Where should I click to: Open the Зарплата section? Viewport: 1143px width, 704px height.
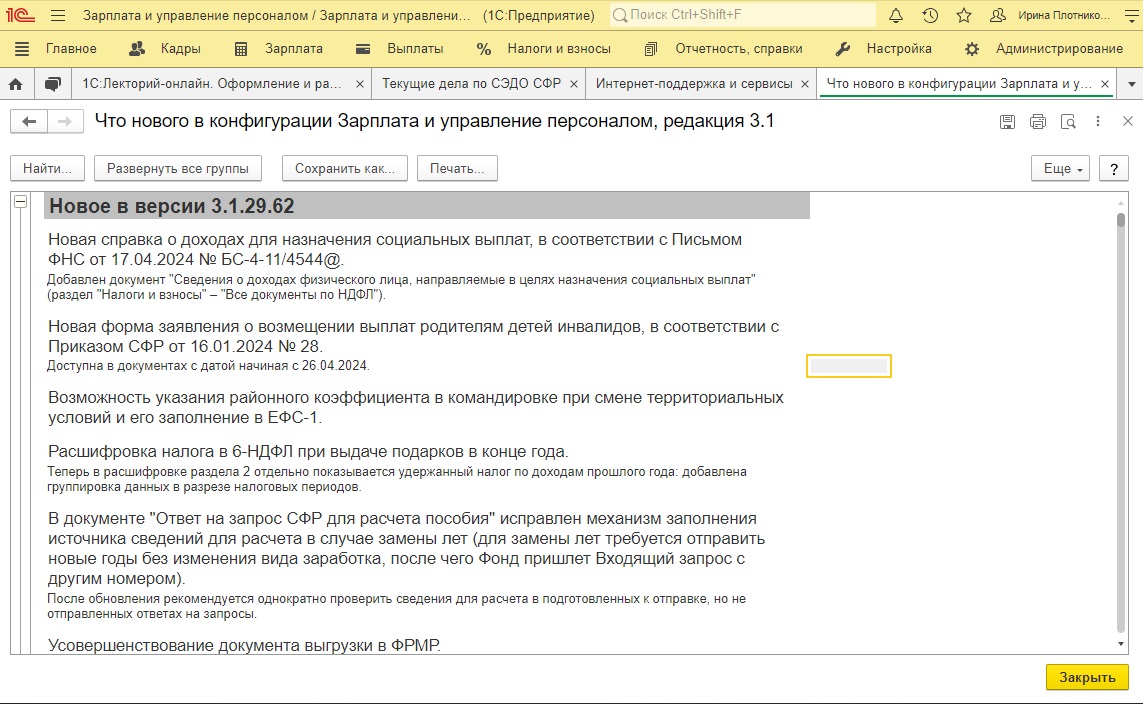(x=294, y=49)
